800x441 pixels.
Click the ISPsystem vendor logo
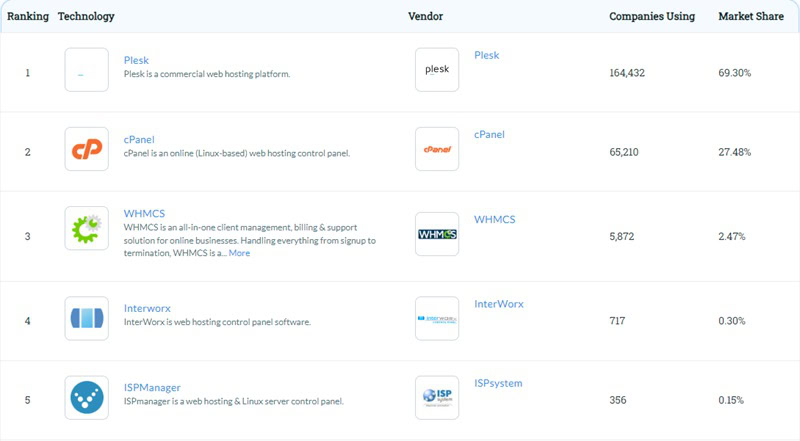(x=437, y=398)
